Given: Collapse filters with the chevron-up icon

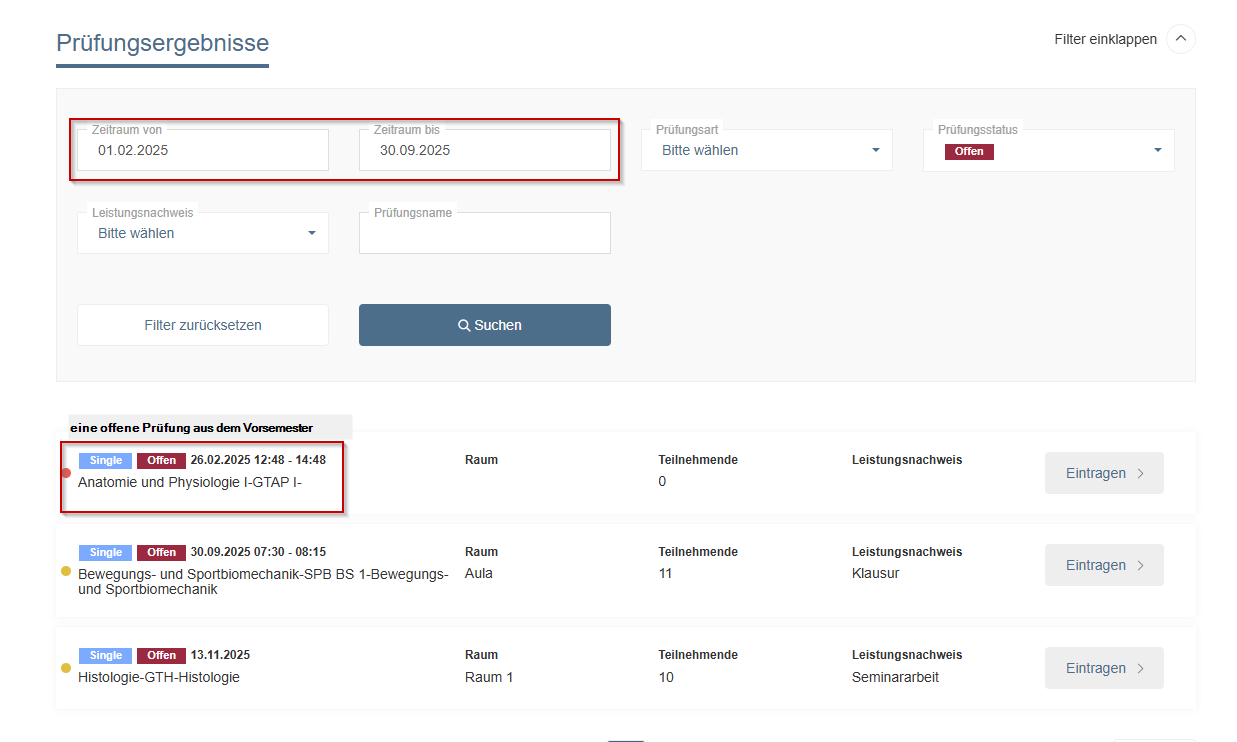Looking at the screenshot, I should pos(1181,39).
